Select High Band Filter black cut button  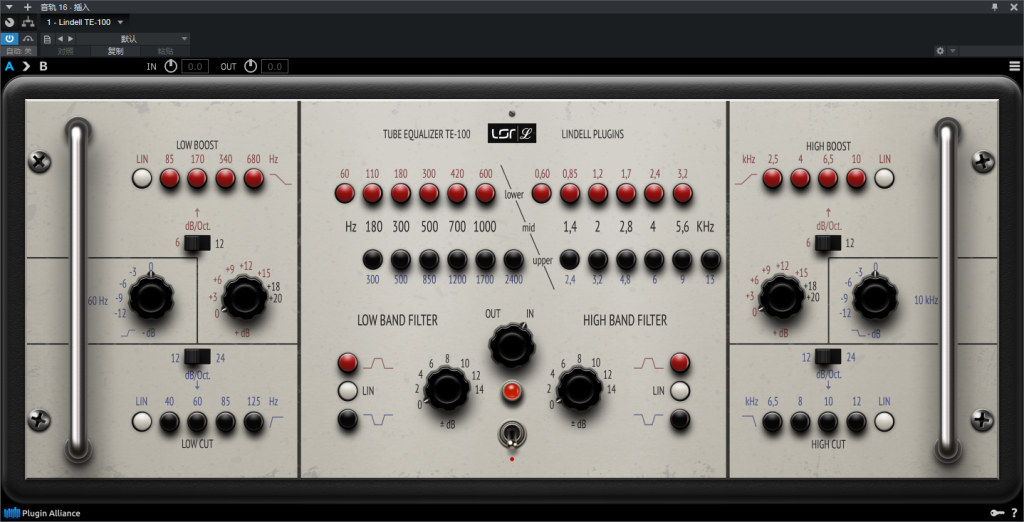680,419
